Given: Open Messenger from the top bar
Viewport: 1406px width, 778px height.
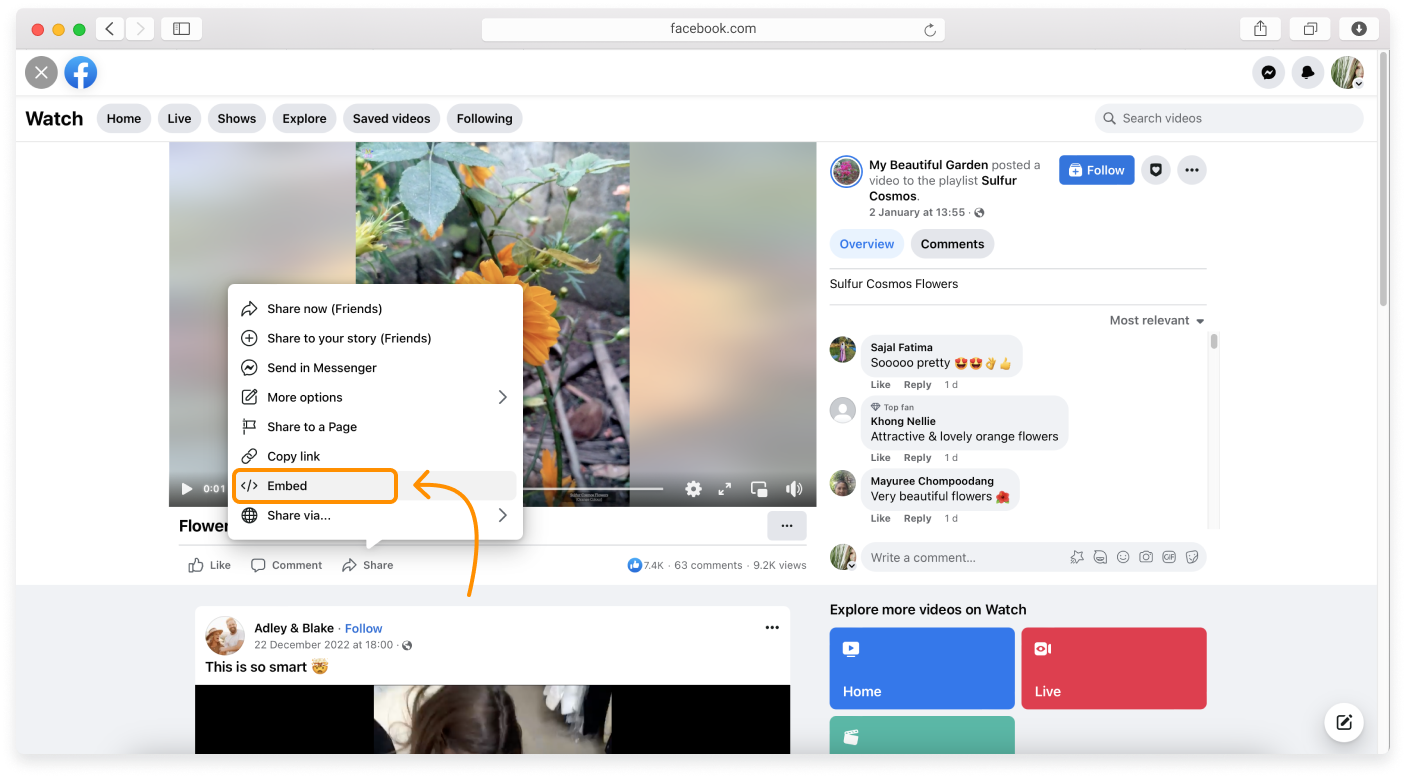Looking at the screenshot, I should tap(1268, 73).
